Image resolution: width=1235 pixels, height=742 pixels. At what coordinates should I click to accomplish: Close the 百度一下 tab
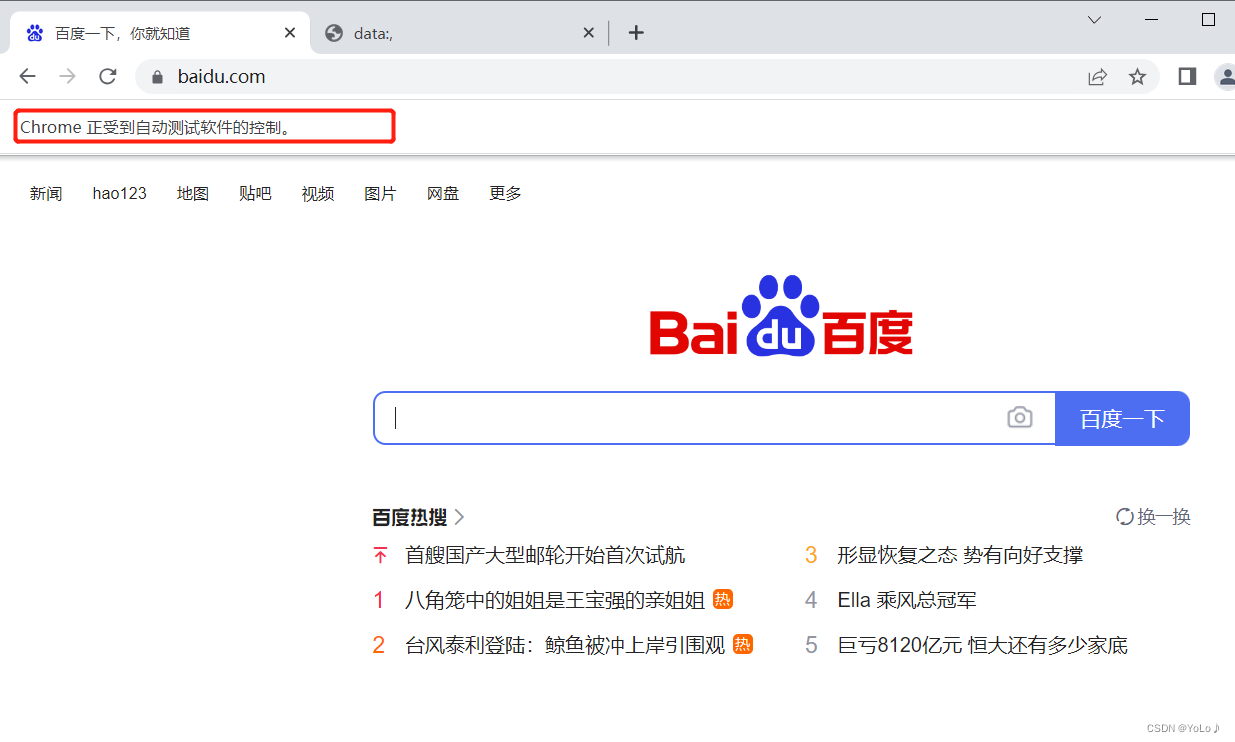click(x=290, y=33)
